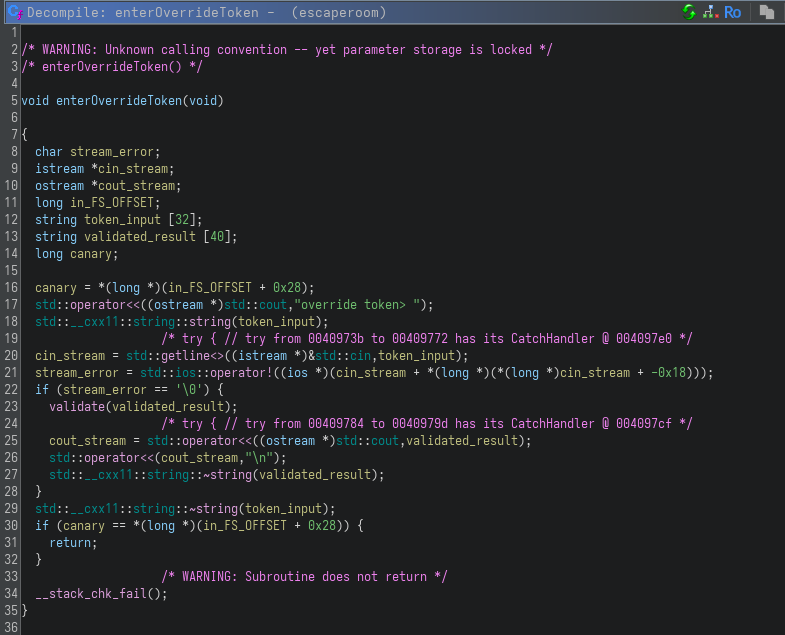Click the 'validate' function call on line 23

(77, 407)
